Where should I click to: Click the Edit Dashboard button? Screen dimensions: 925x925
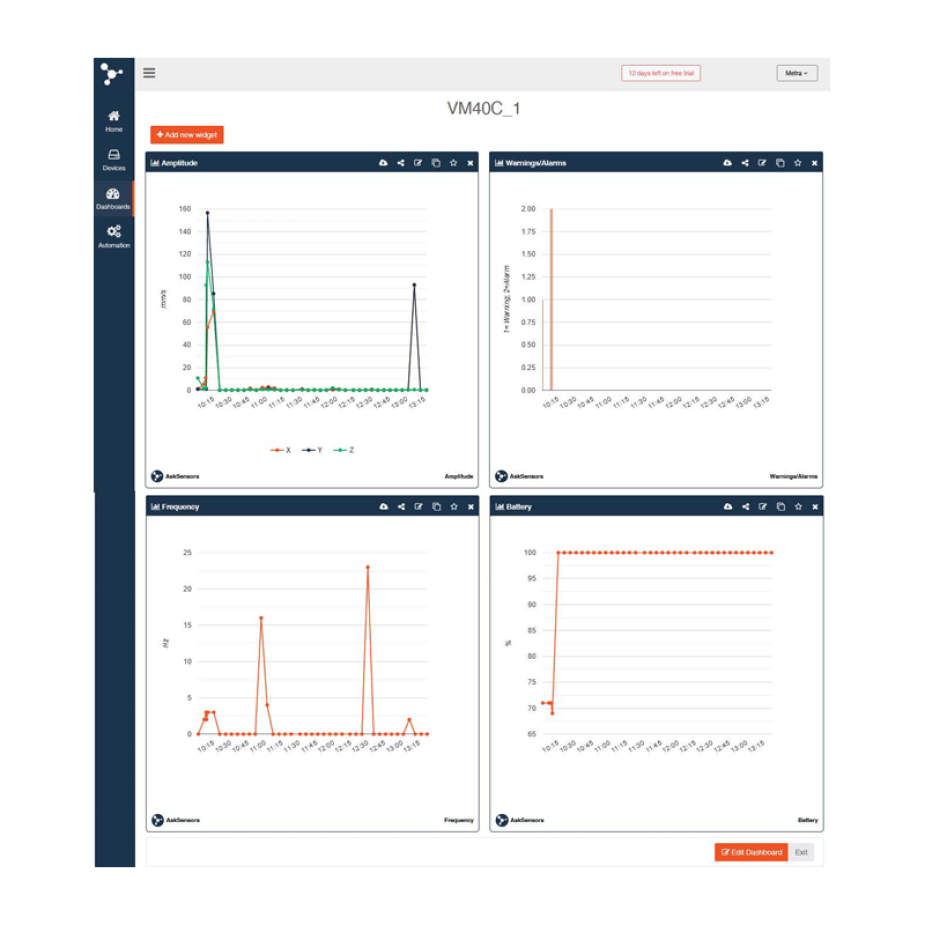[x=751, y=852]
